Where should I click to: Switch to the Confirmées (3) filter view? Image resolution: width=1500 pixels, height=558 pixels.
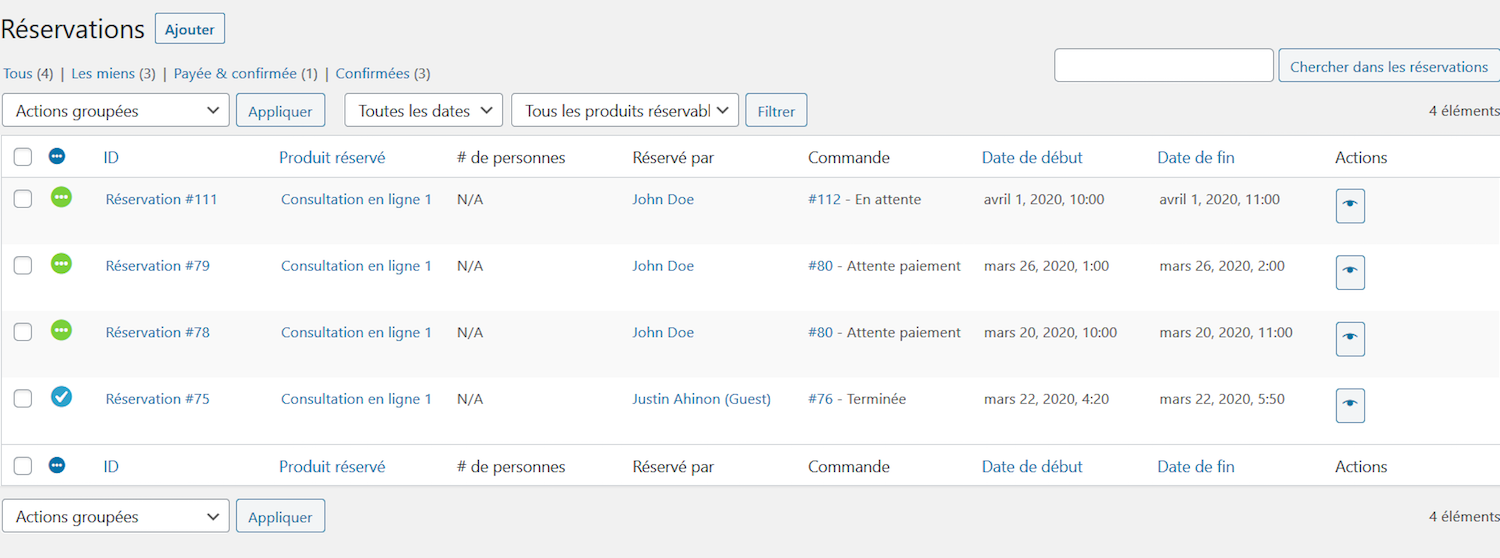pos(382,74)
